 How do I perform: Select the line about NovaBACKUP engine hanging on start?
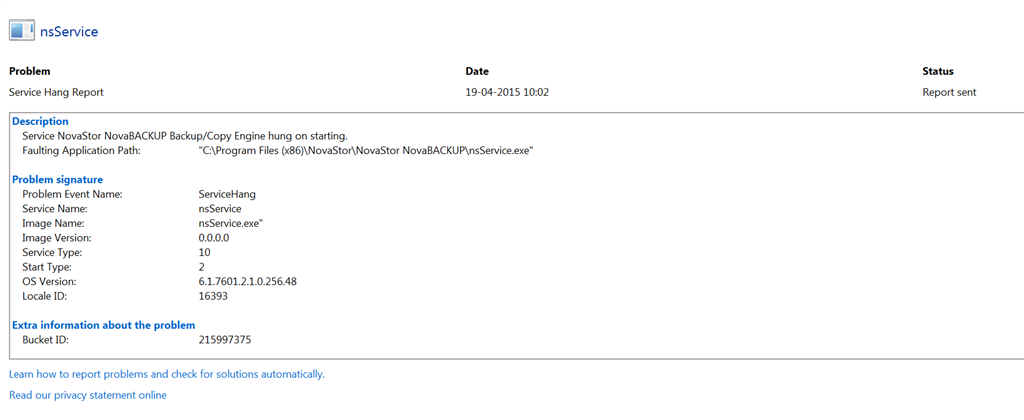coord(185,137)
